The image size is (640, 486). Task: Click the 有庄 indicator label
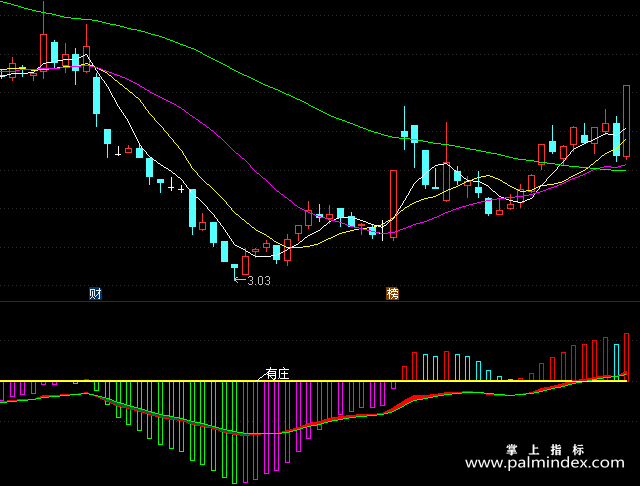(x=277, y=373)
